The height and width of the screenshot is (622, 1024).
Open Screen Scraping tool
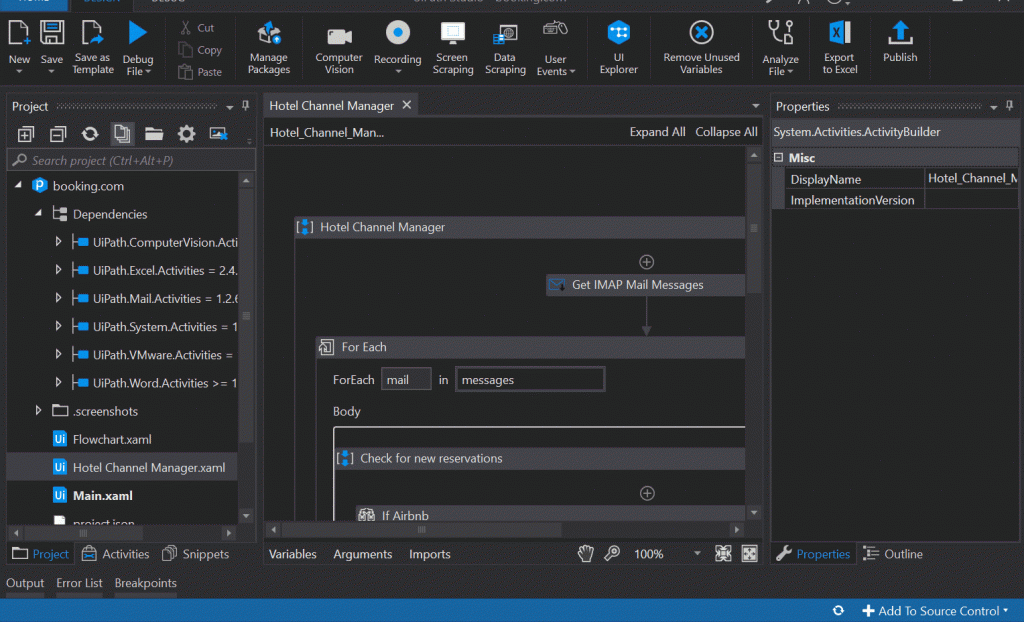[453, 48]
